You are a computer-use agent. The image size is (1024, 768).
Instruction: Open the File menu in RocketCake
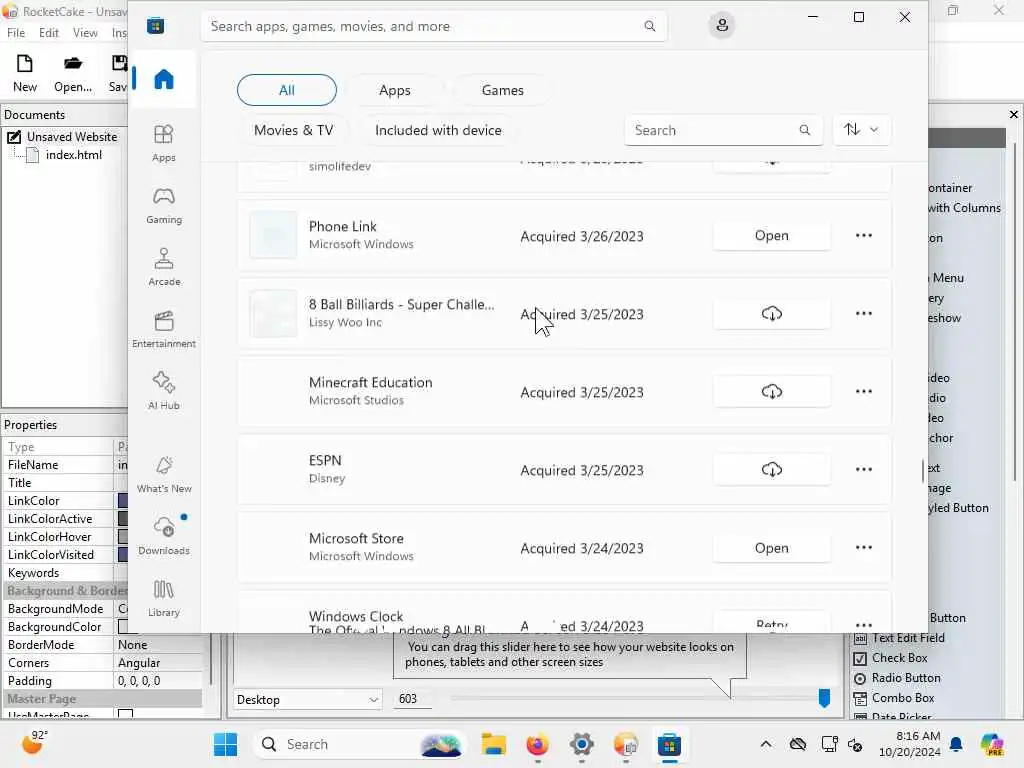pos(16,33)
